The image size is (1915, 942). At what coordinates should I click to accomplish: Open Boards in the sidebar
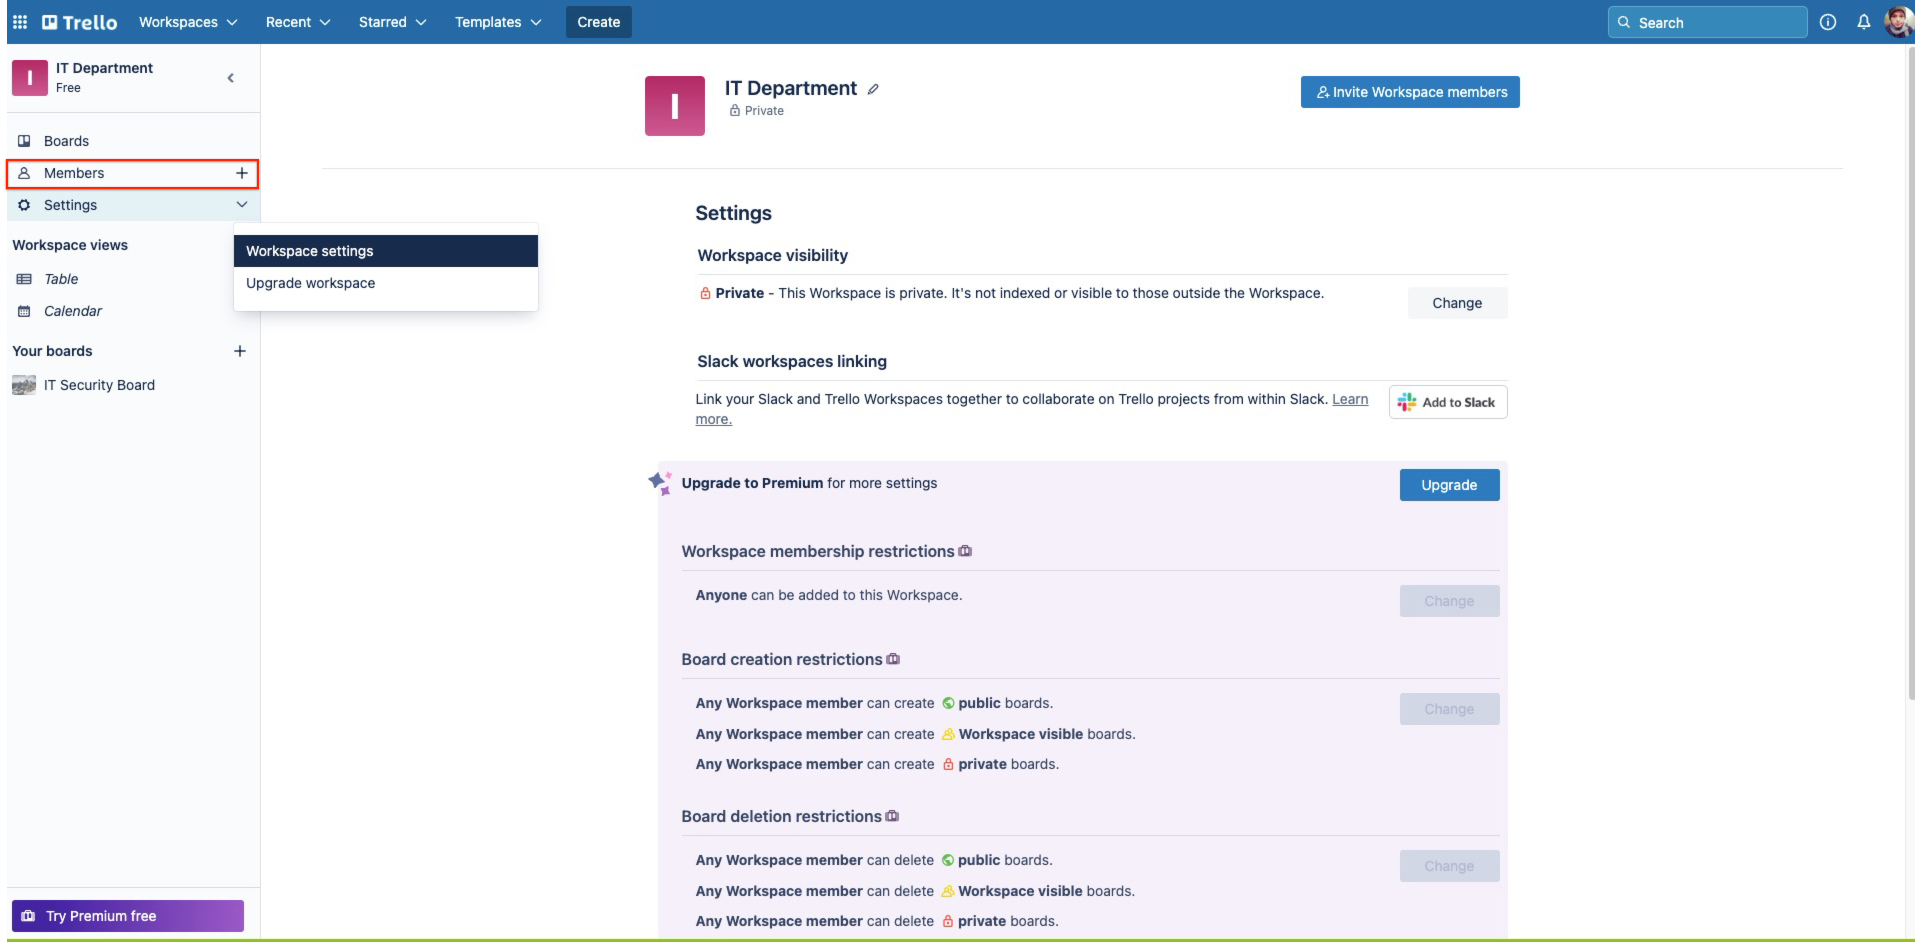coord(133,141)
